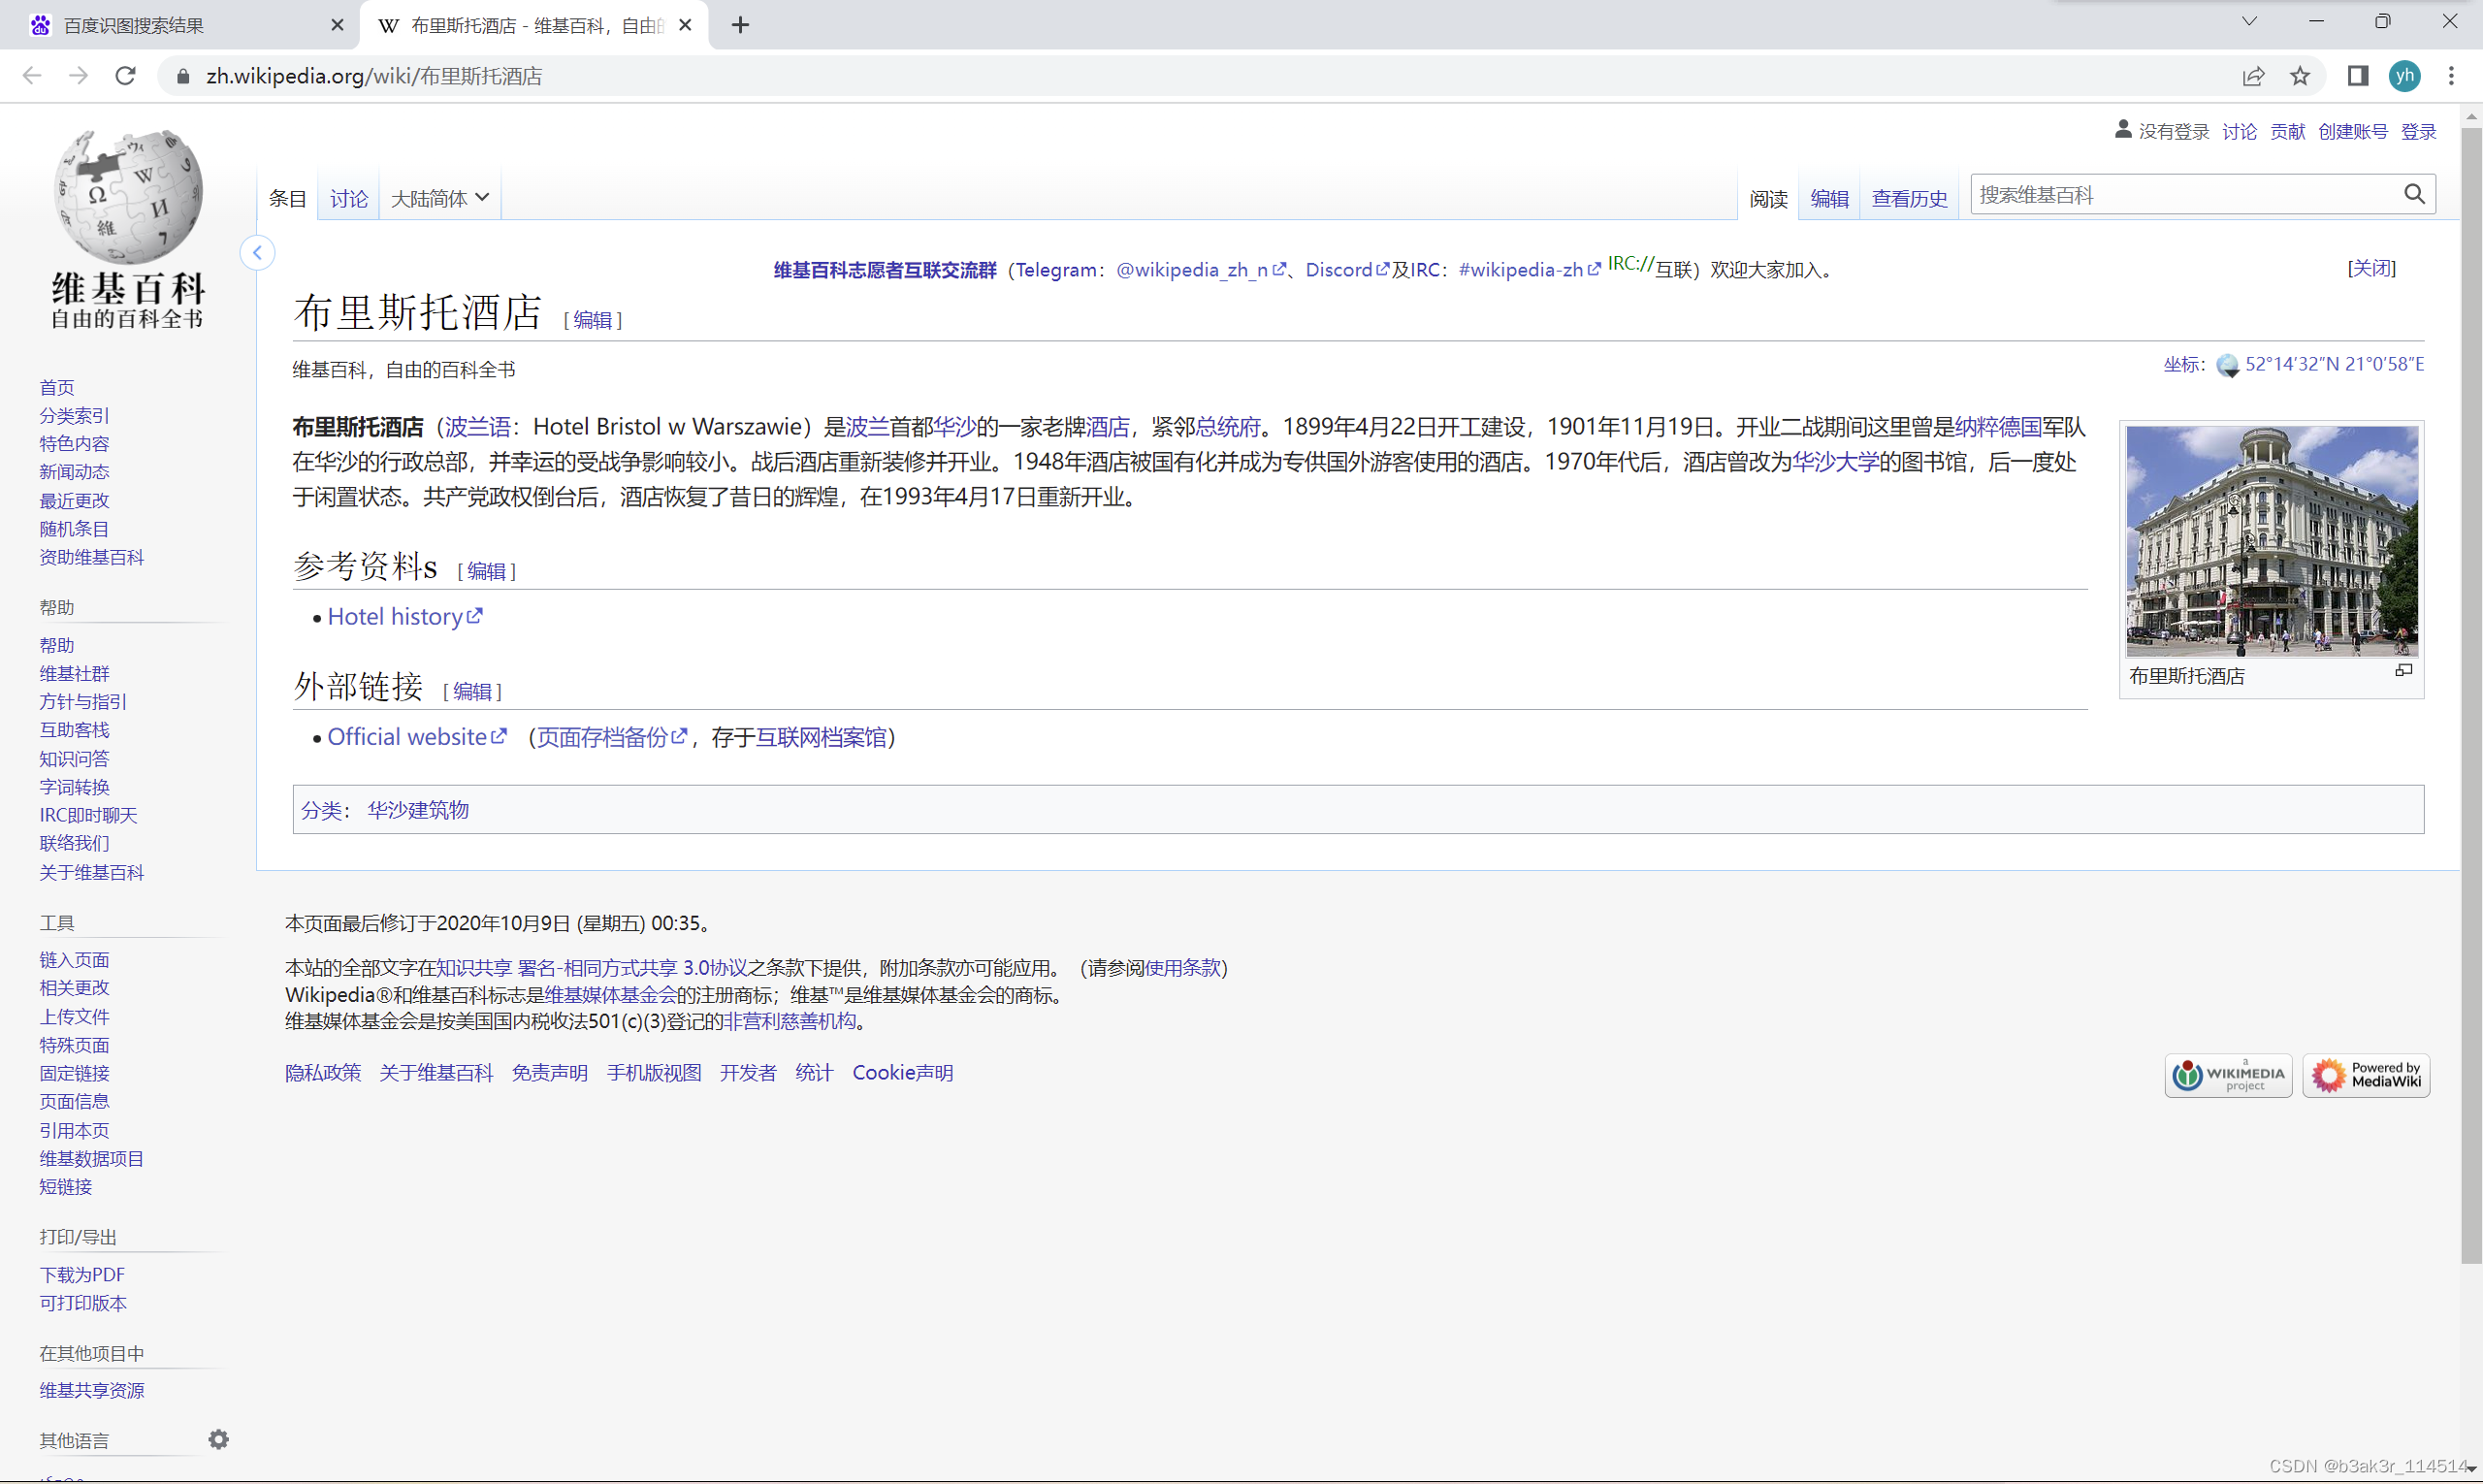This screenshot has height=1484, width=2483.
Task: Expand the 大陆简体 language variant dropdown
Action: point(439,198)
